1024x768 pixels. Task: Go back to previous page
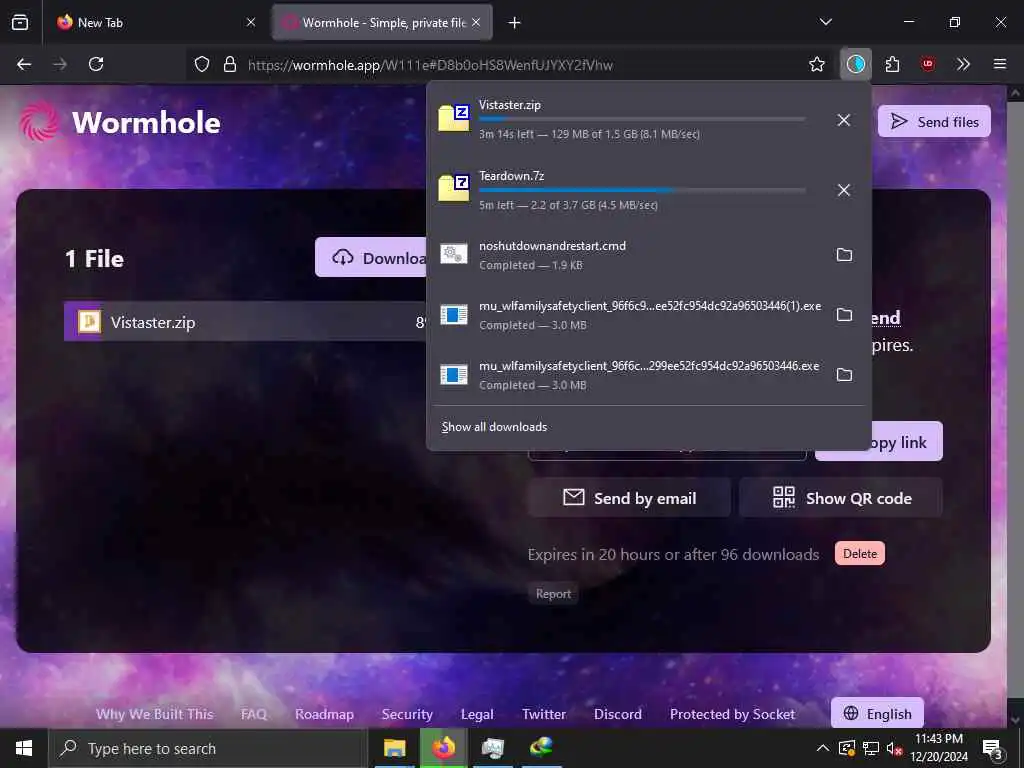point(24,64)
